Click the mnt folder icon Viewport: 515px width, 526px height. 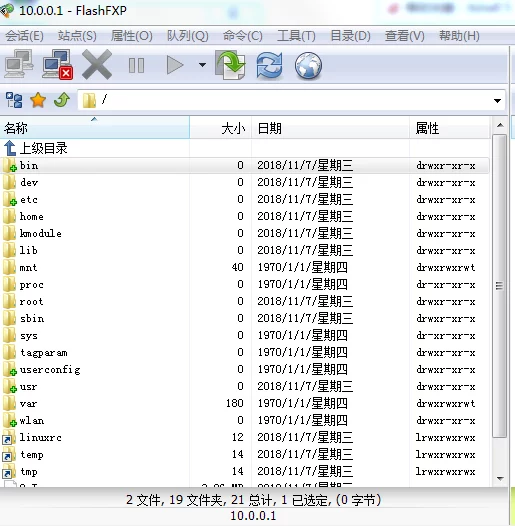pos(9,267)
